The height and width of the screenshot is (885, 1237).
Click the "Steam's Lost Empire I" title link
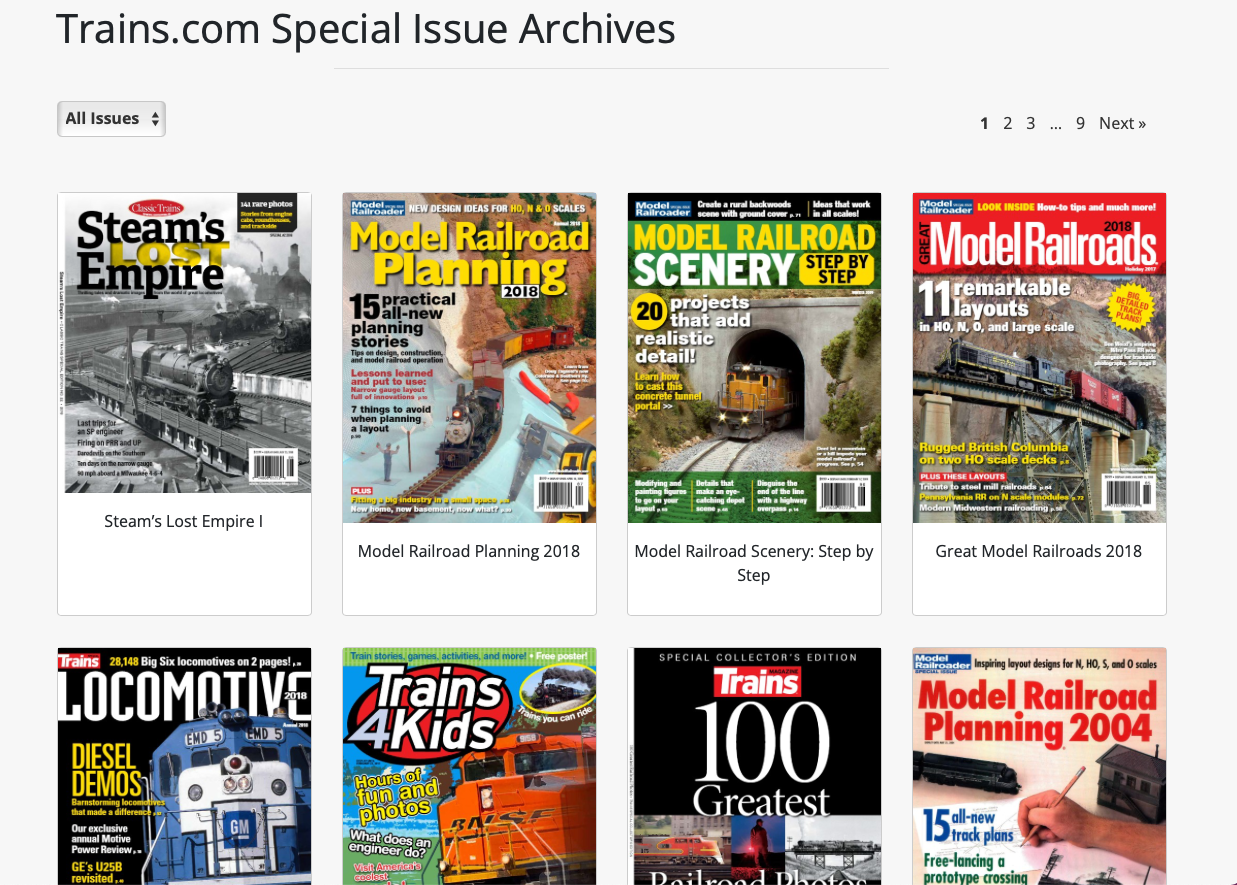[x=184, y=520]
